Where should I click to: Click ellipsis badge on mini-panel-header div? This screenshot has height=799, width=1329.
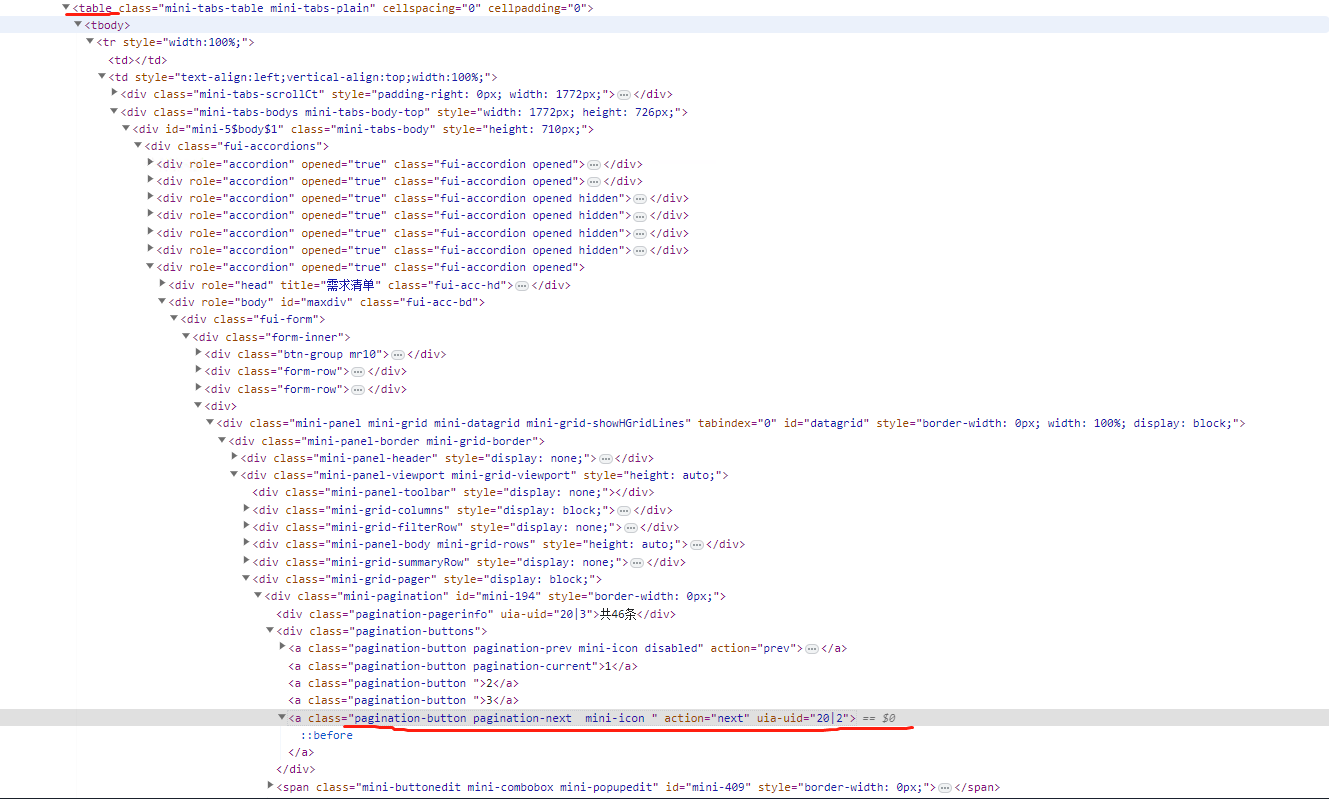[605, 458]
